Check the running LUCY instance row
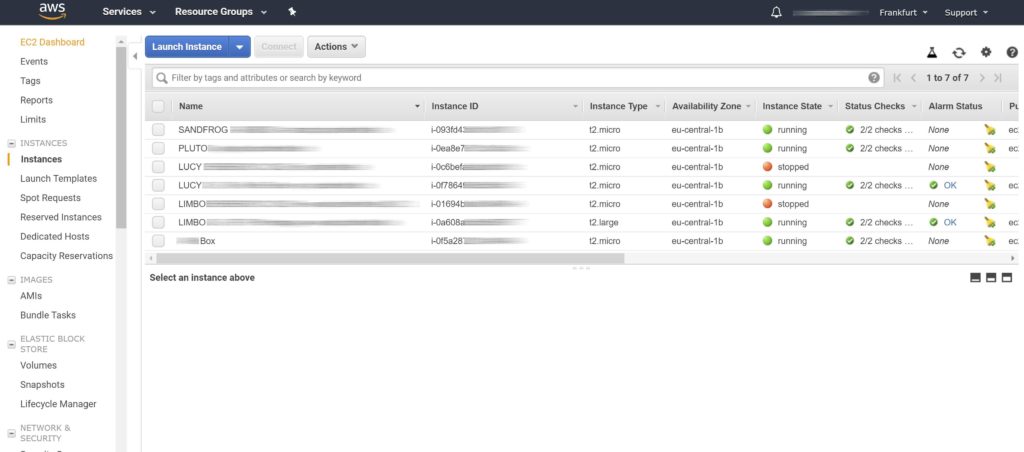 coord(159,186)
